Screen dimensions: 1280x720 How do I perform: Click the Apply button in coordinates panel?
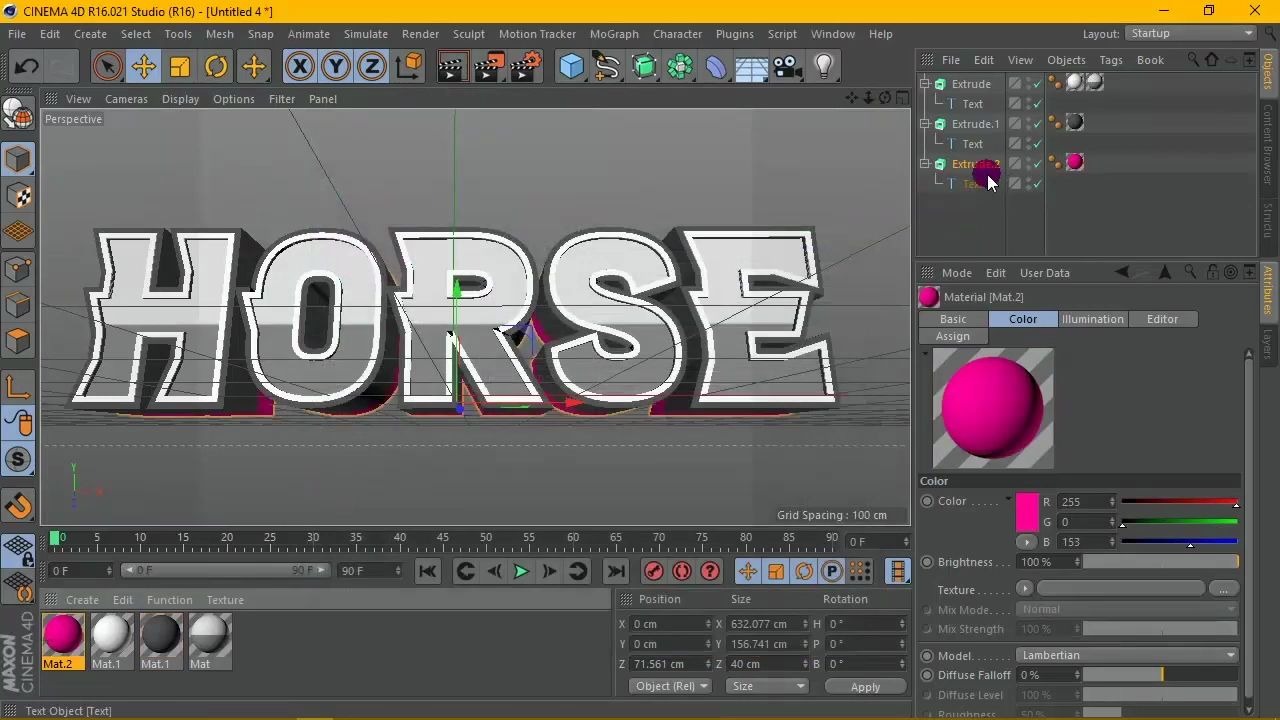click(x=864, y=687)
